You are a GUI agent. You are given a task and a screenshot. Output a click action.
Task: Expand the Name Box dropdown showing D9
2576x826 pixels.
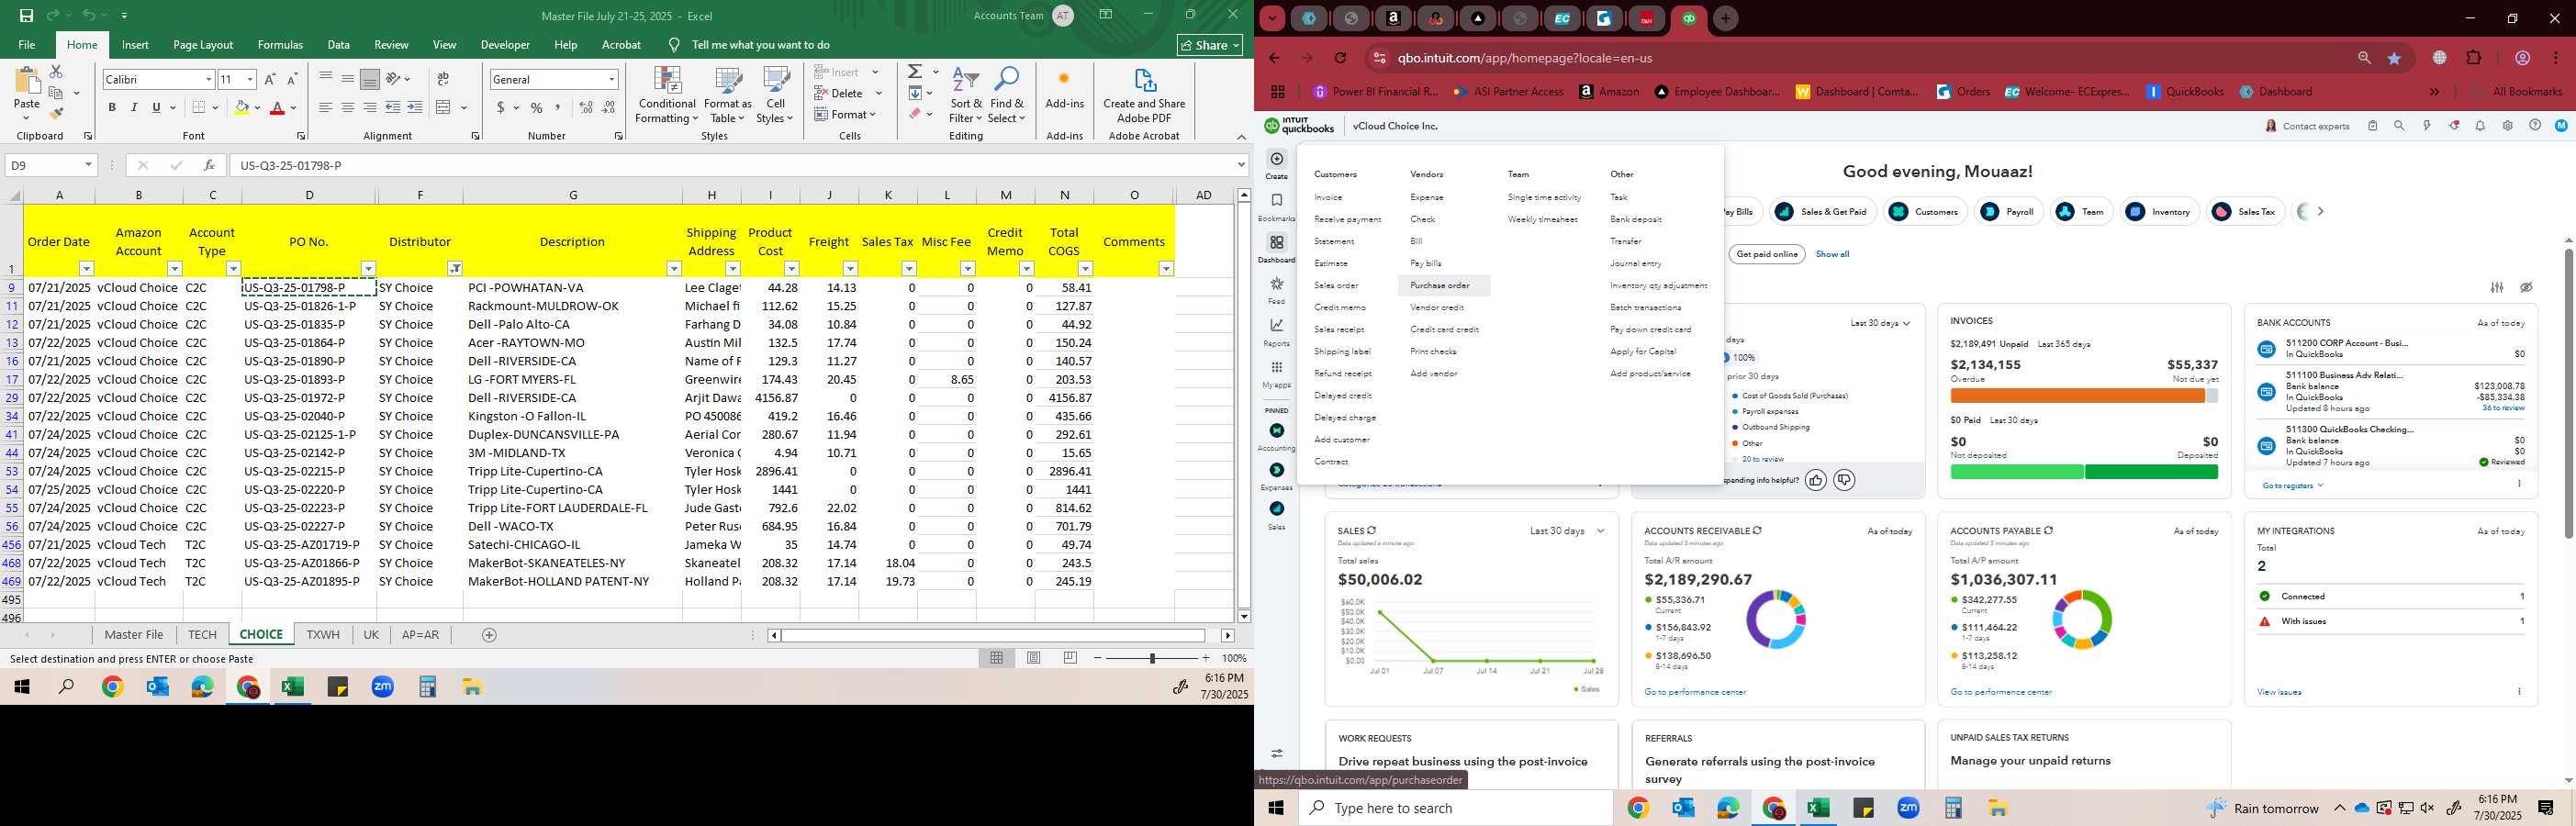[x=88, y=165]
